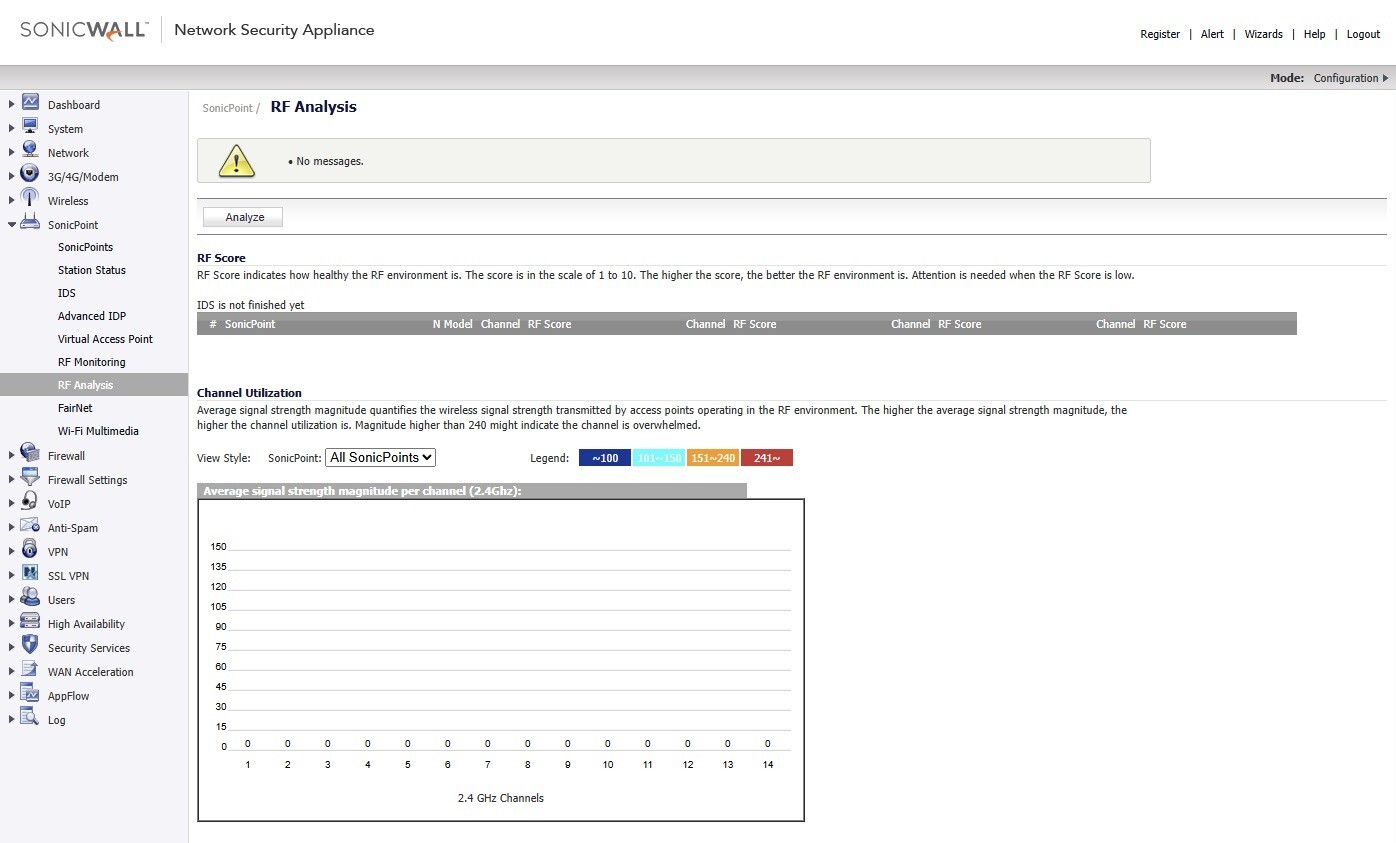Click the 3G/4G/Modem menu label
The height and width of the screenshot is (843, 1396).
coord(83,177)
